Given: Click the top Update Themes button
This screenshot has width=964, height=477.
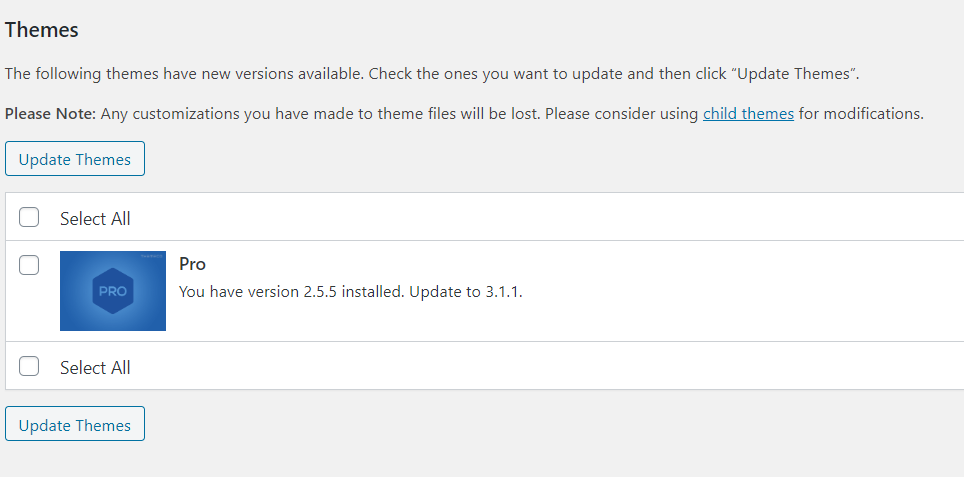Looking at the screenshot, I should pos(75,159).
